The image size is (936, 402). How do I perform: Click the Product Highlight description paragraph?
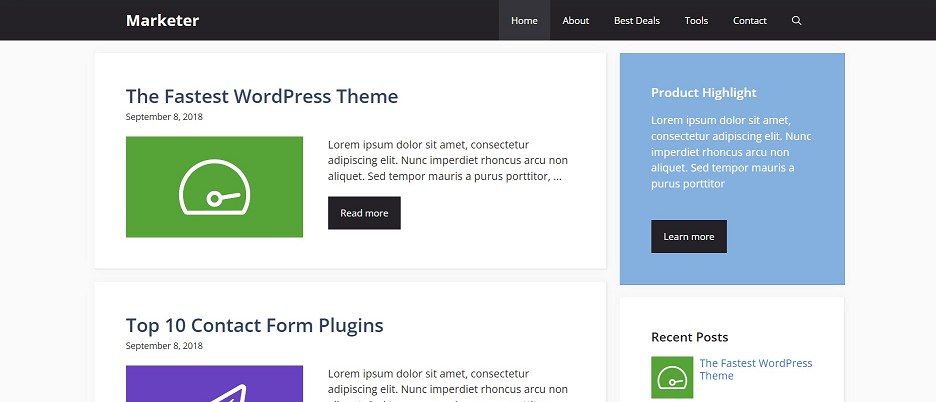(x=731, y=152)
